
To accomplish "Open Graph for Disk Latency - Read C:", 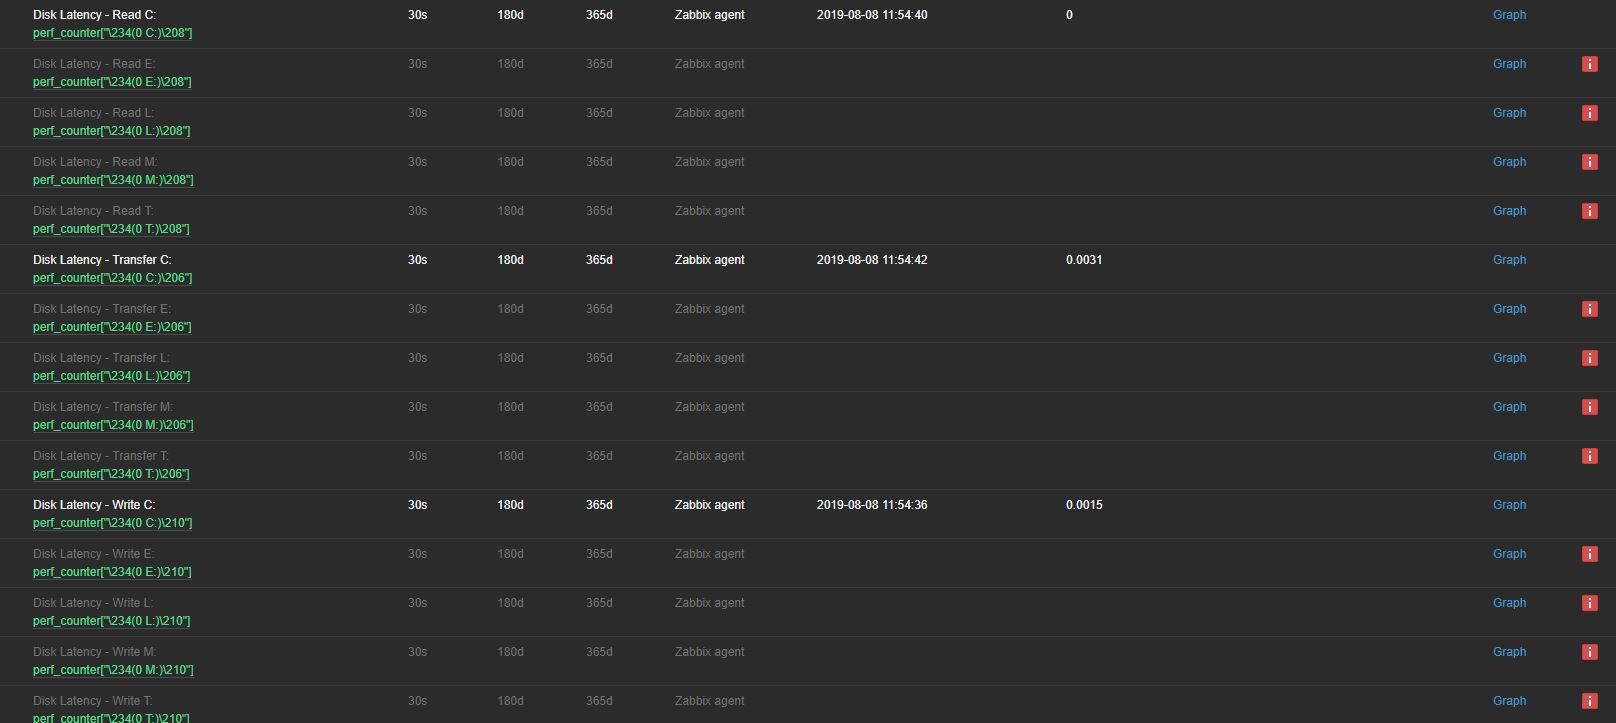I will coord(1509,15).
